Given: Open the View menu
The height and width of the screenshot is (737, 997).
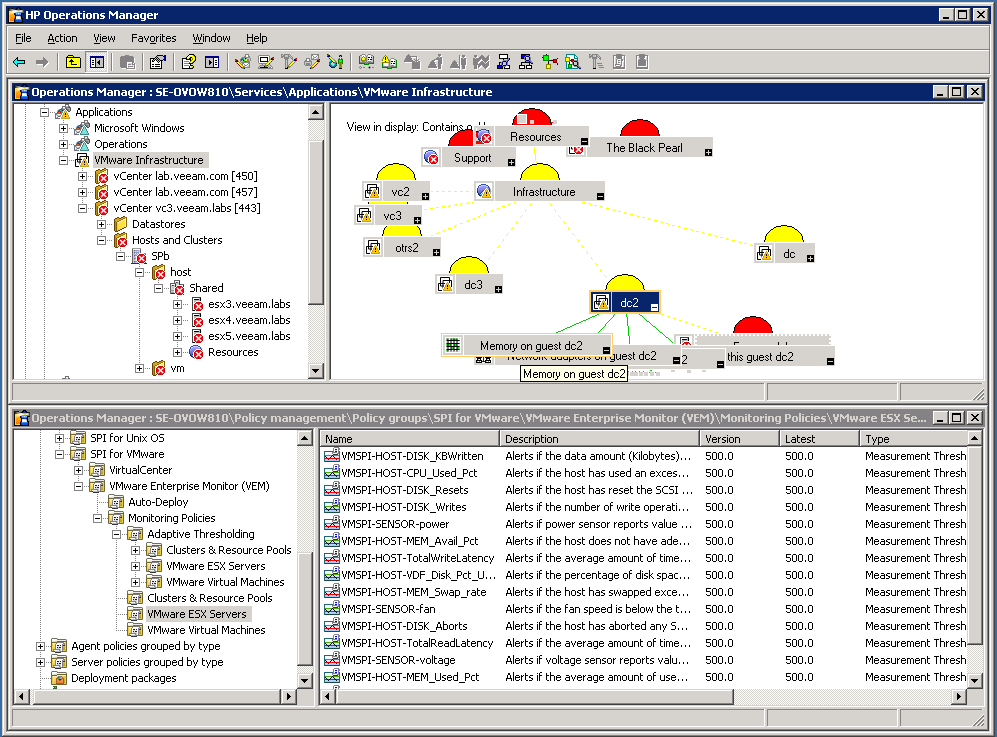Looking at the screenshot, I should click(x=104, y=38).
